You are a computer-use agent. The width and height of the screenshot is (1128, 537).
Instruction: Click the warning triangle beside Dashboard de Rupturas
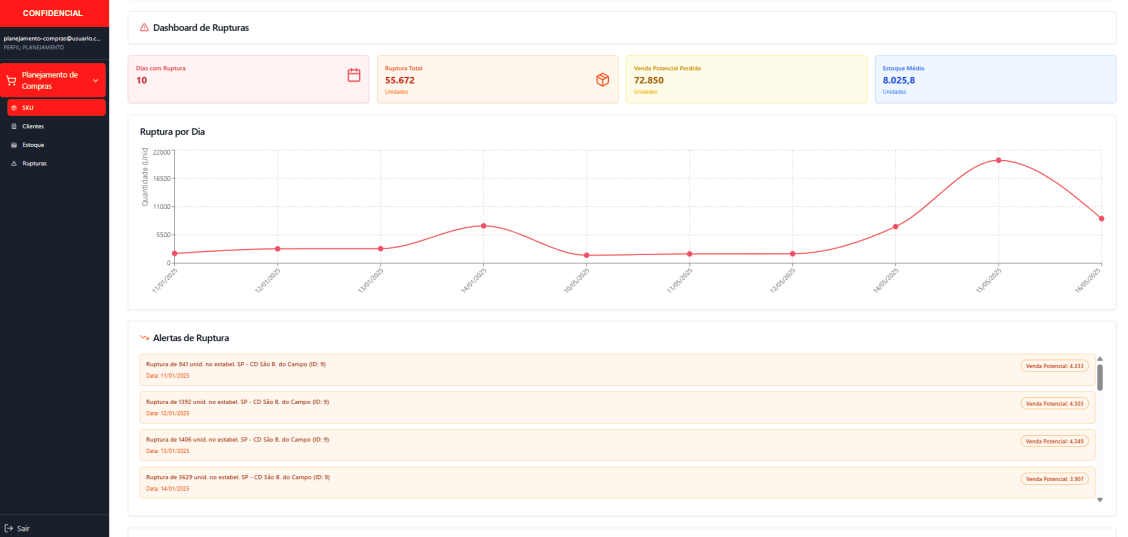click(x=144, y=28)
